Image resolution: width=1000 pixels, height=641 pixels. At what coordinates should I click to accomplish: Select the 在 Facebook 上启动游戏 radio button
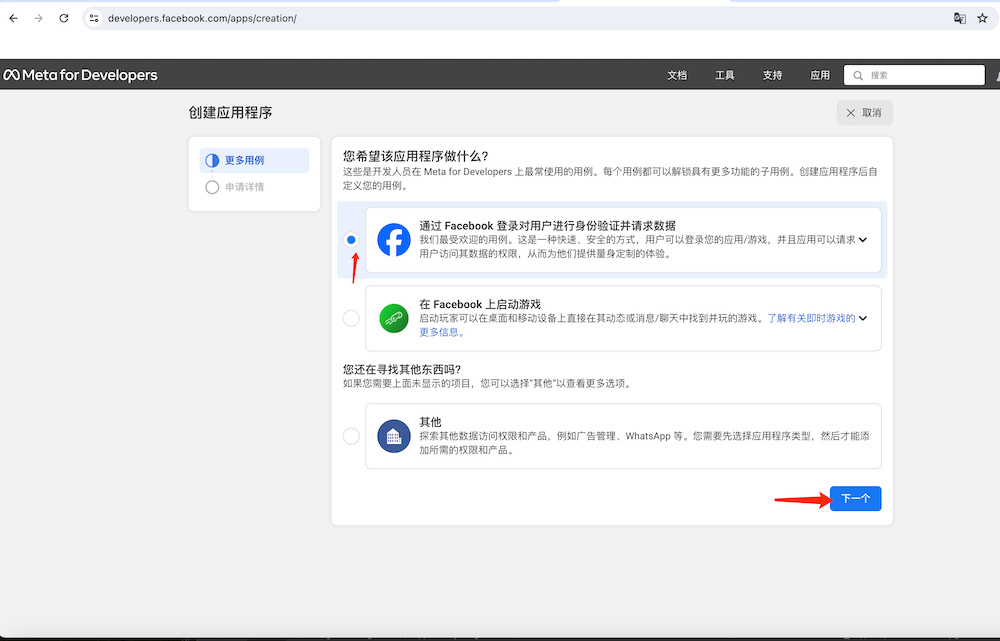(x=351, y=318)
